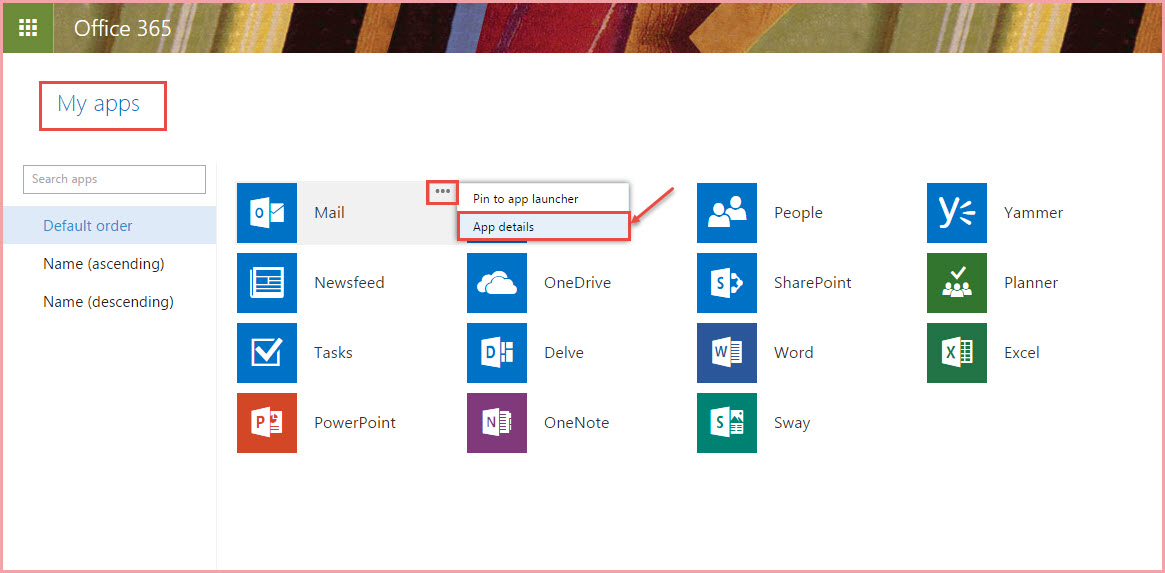Screen dimensions: 1165x573
Task: Open the Yammer app icon
Action: point(957,213)
